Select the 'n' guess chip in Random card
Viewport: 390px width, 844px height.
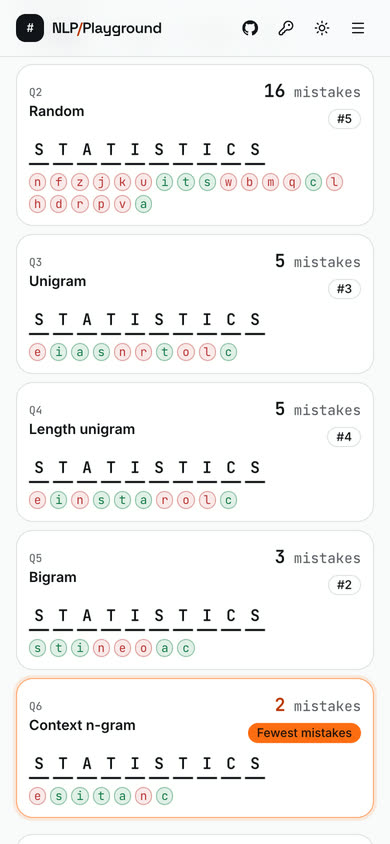pos(37,182)
